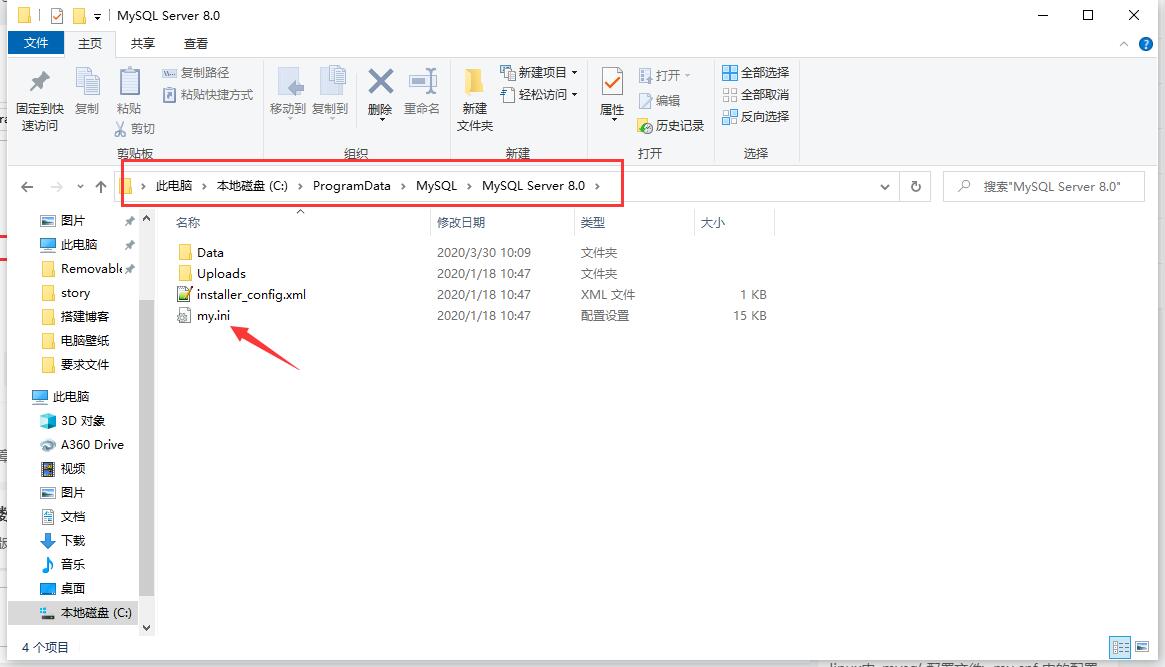Open the File (文件) menu

(36, 43)
